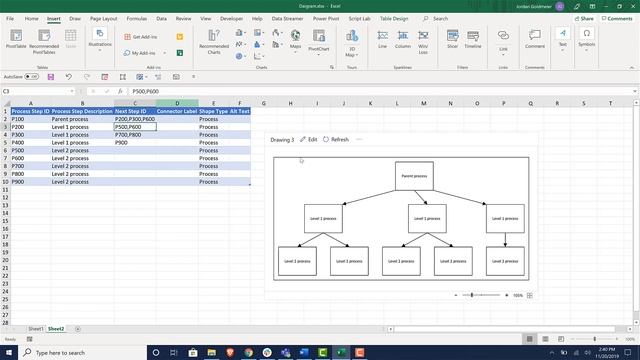This screenshot has width=640, height=360.
Task: Select cell containing P700,P800
Action: pyautogui.click(x=135, y=135)
